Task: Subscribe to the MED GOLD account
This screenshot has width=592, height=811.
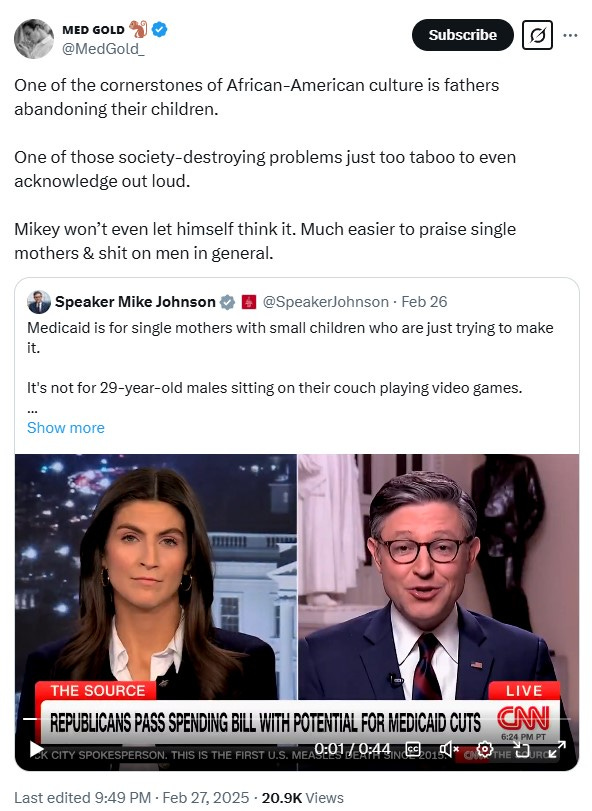Action: [462, 35]
